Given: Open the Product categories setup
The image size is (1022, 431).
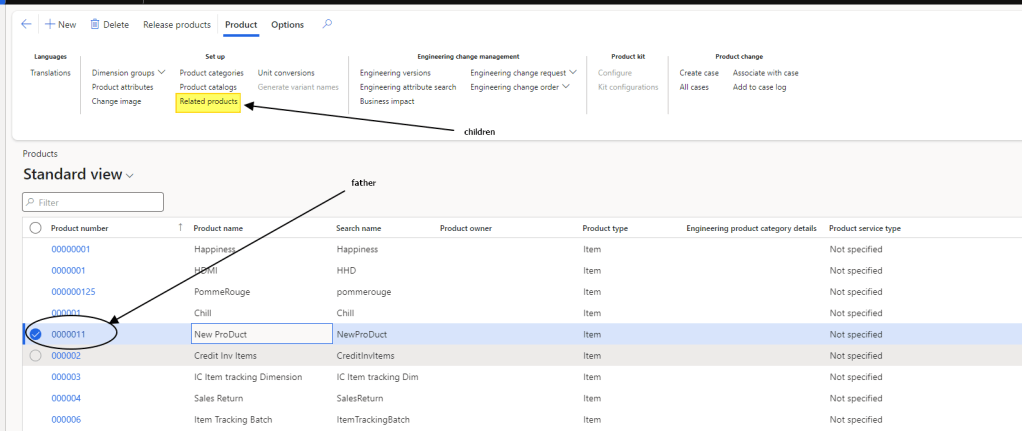Looking at the screenshot, I should point(211,73).
